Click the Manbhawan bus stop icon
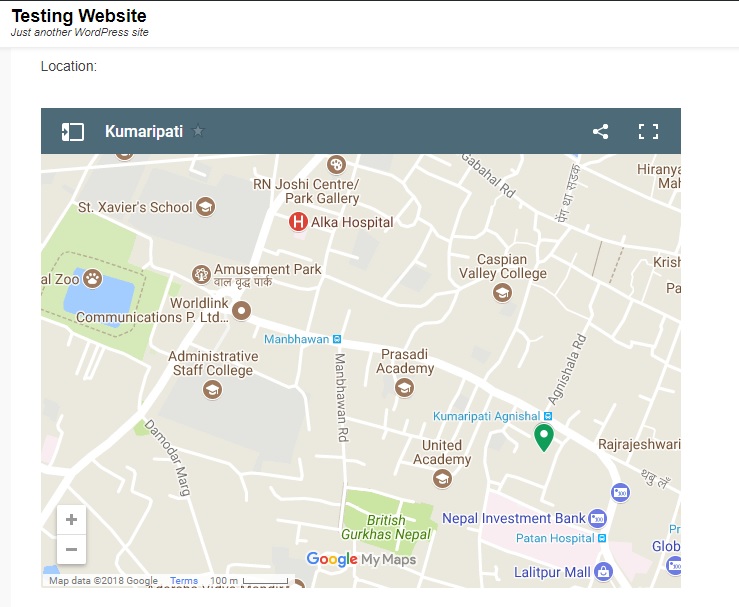Screen dimensions: 739x607 pos(337,339)
